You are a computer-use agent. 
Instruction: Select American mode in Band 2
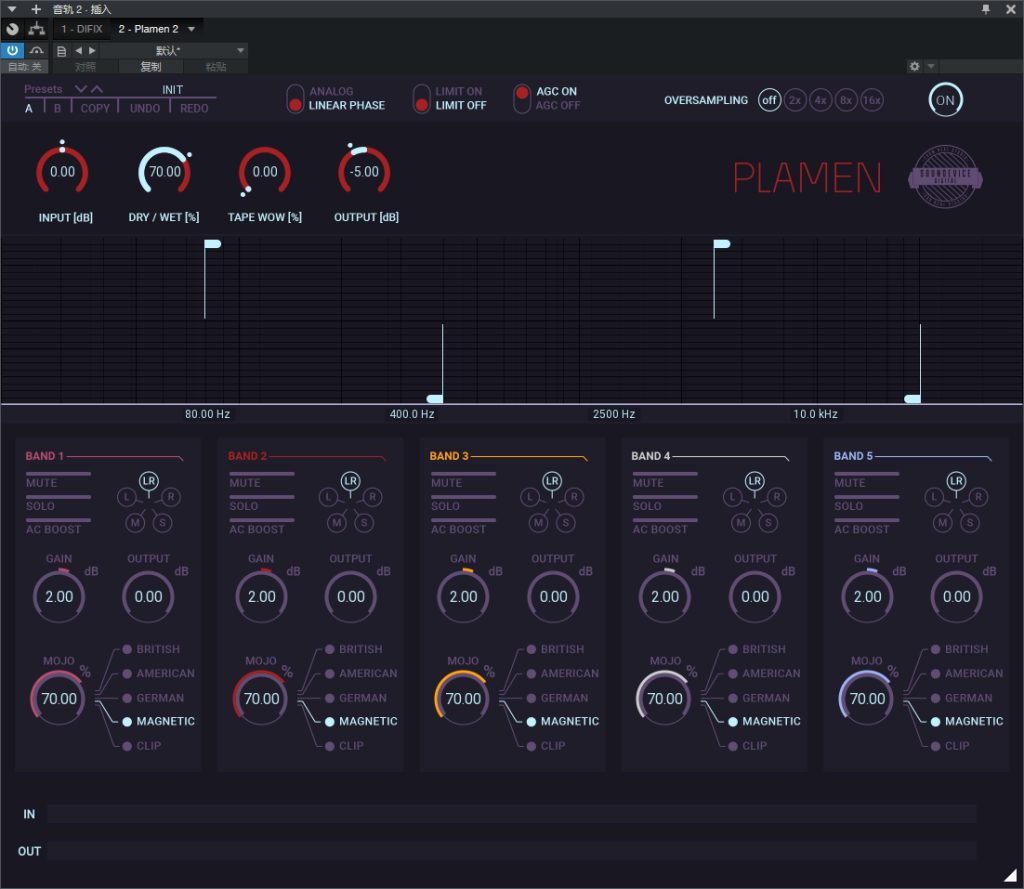(x=360, y=673)
